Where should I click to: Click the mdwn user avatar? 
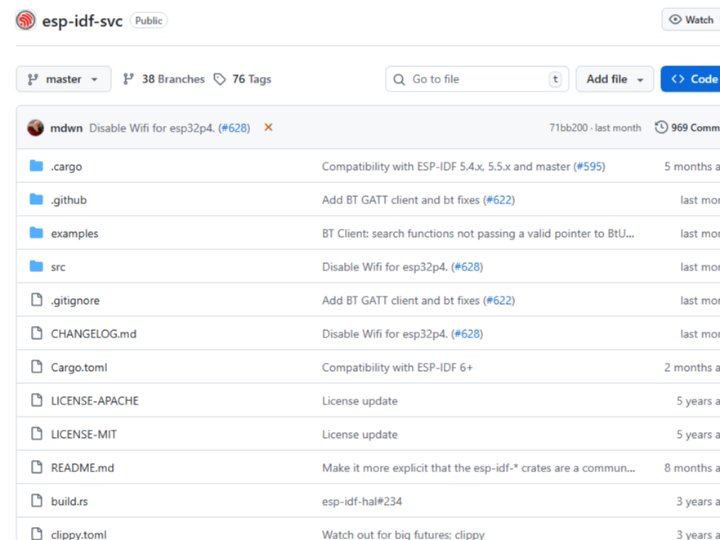tap(36, 128)
